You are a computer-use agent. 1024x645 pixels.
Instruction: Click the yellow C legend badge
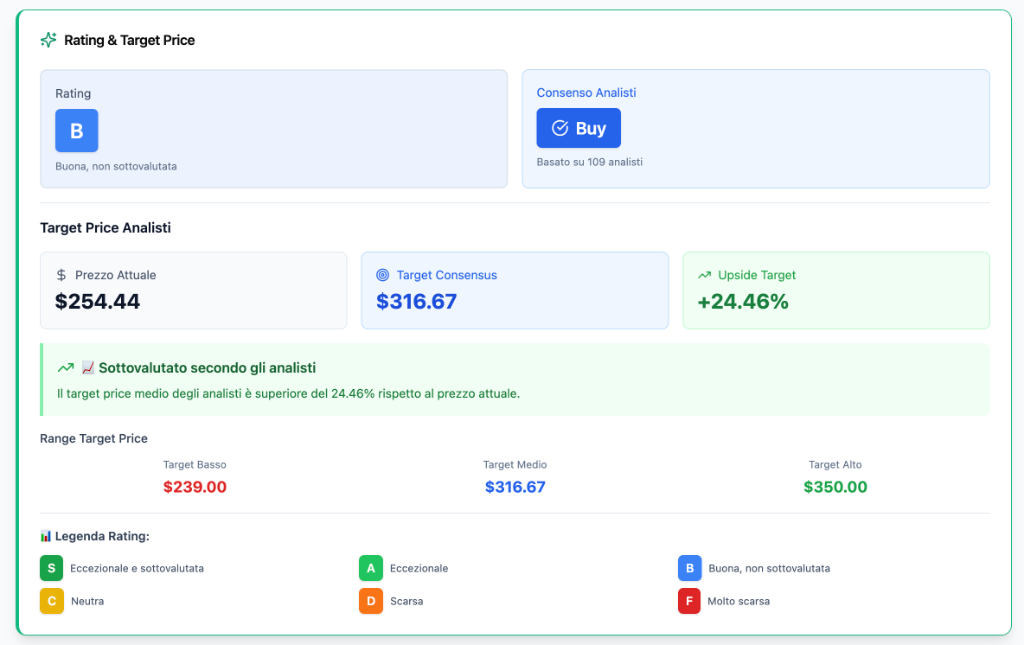point(52,601)
